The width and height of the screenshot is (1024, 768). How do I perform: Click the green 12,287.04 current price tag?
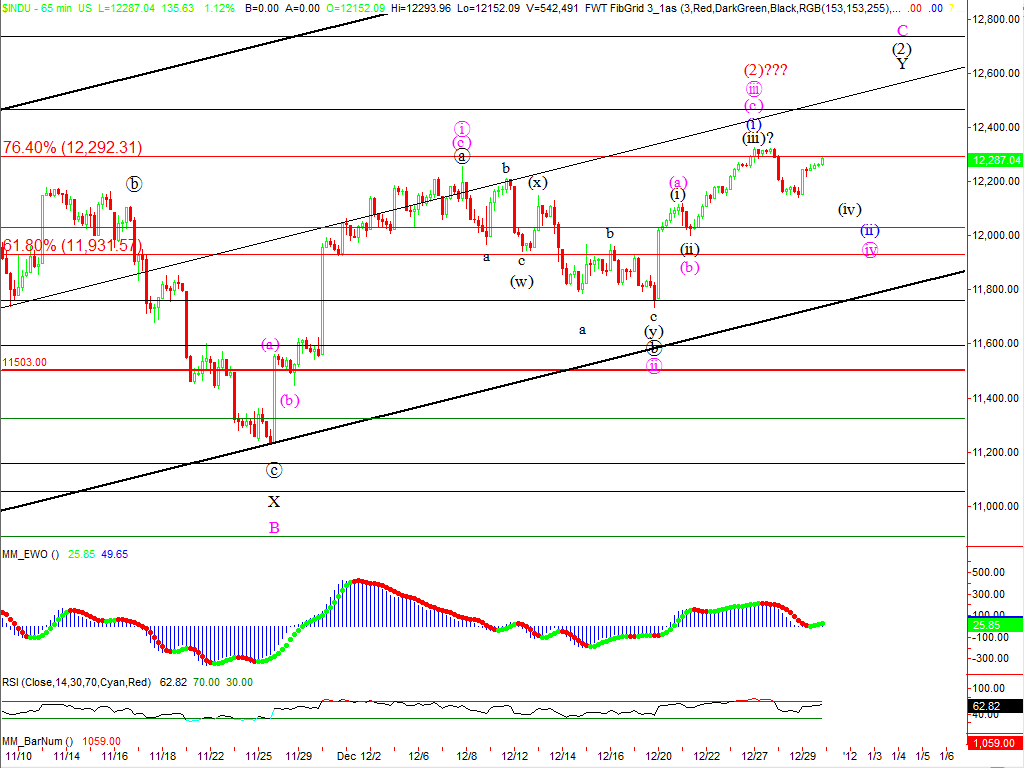[995, 160]
